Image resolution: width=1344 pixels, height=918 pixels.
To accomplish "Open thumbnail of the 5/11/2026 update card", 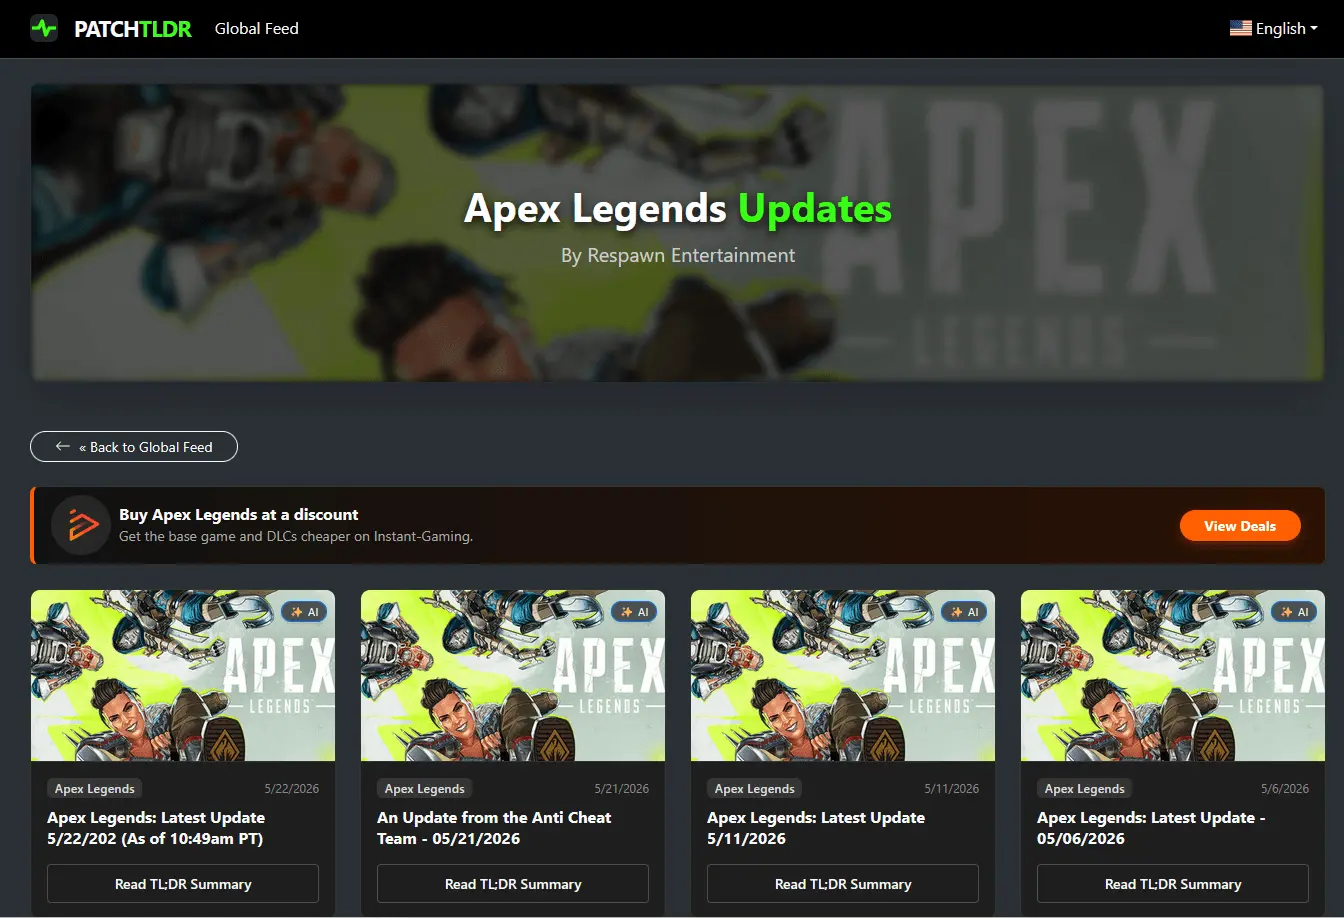I will [x=843, y=675].
